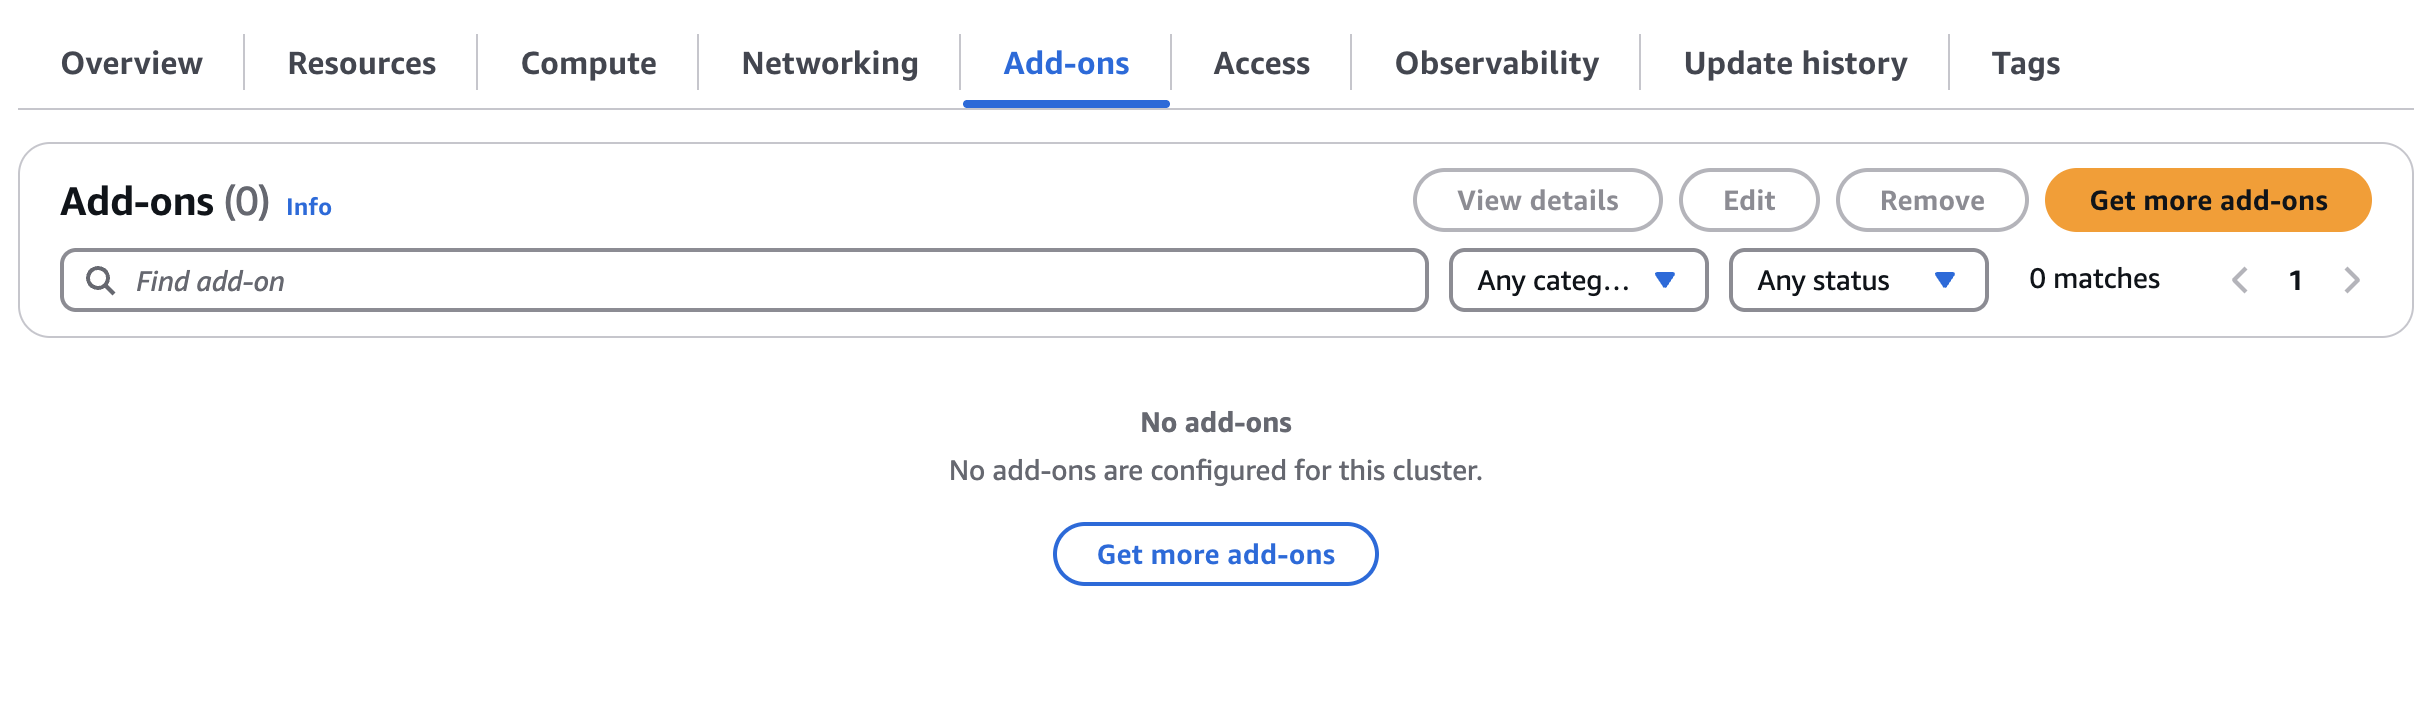
Task: Switch to the Overview tab
Action: [x=132, y=64]
